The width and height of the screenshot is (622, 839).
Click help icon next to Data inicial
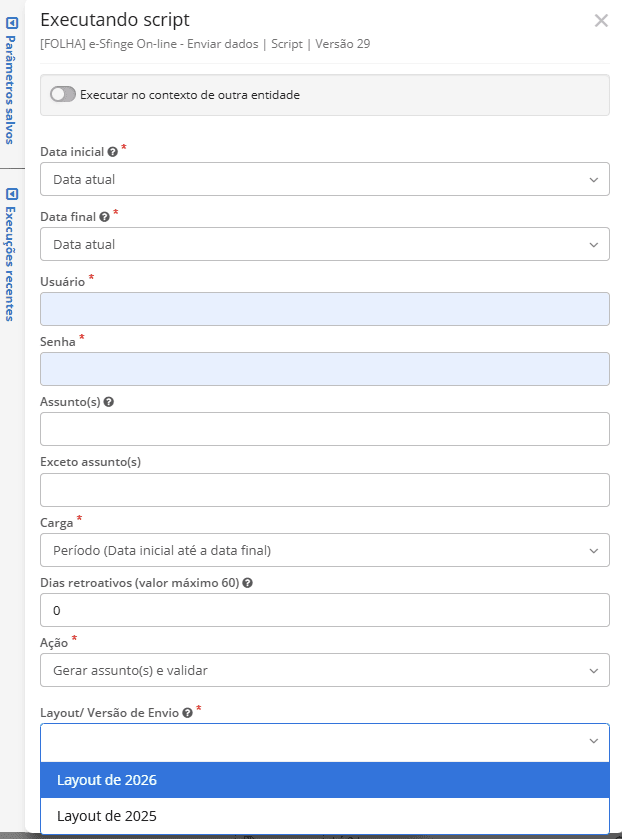[112, 151]
